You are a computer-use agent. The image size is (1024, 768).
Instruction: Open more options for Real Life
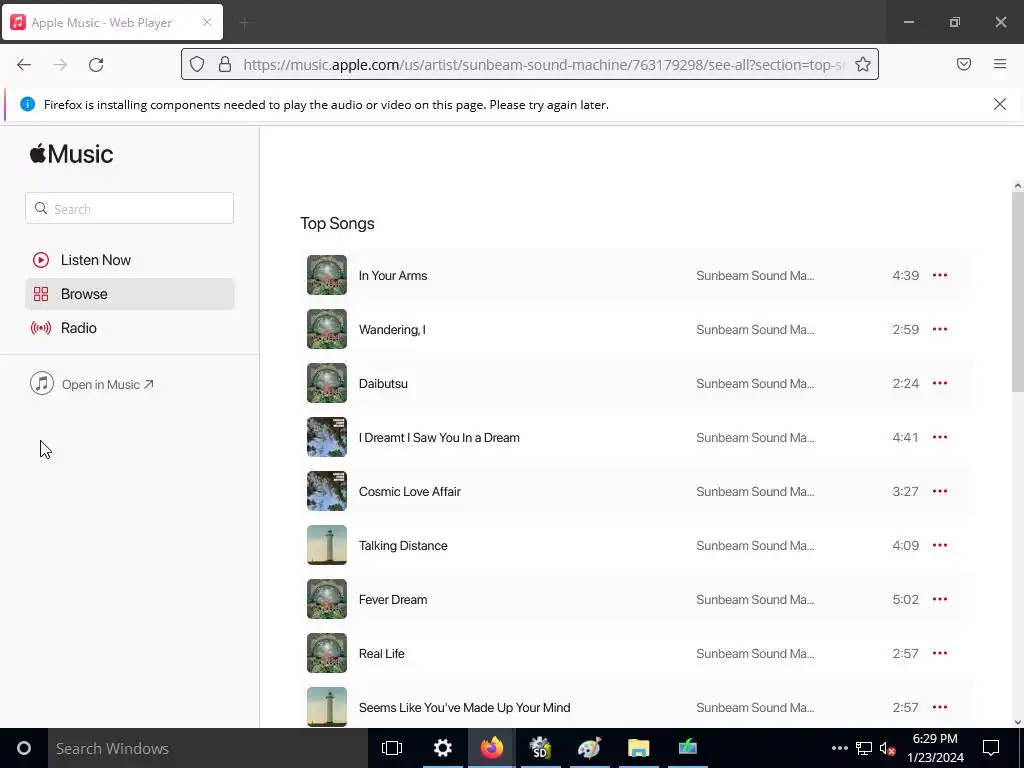tap(940, 653)
